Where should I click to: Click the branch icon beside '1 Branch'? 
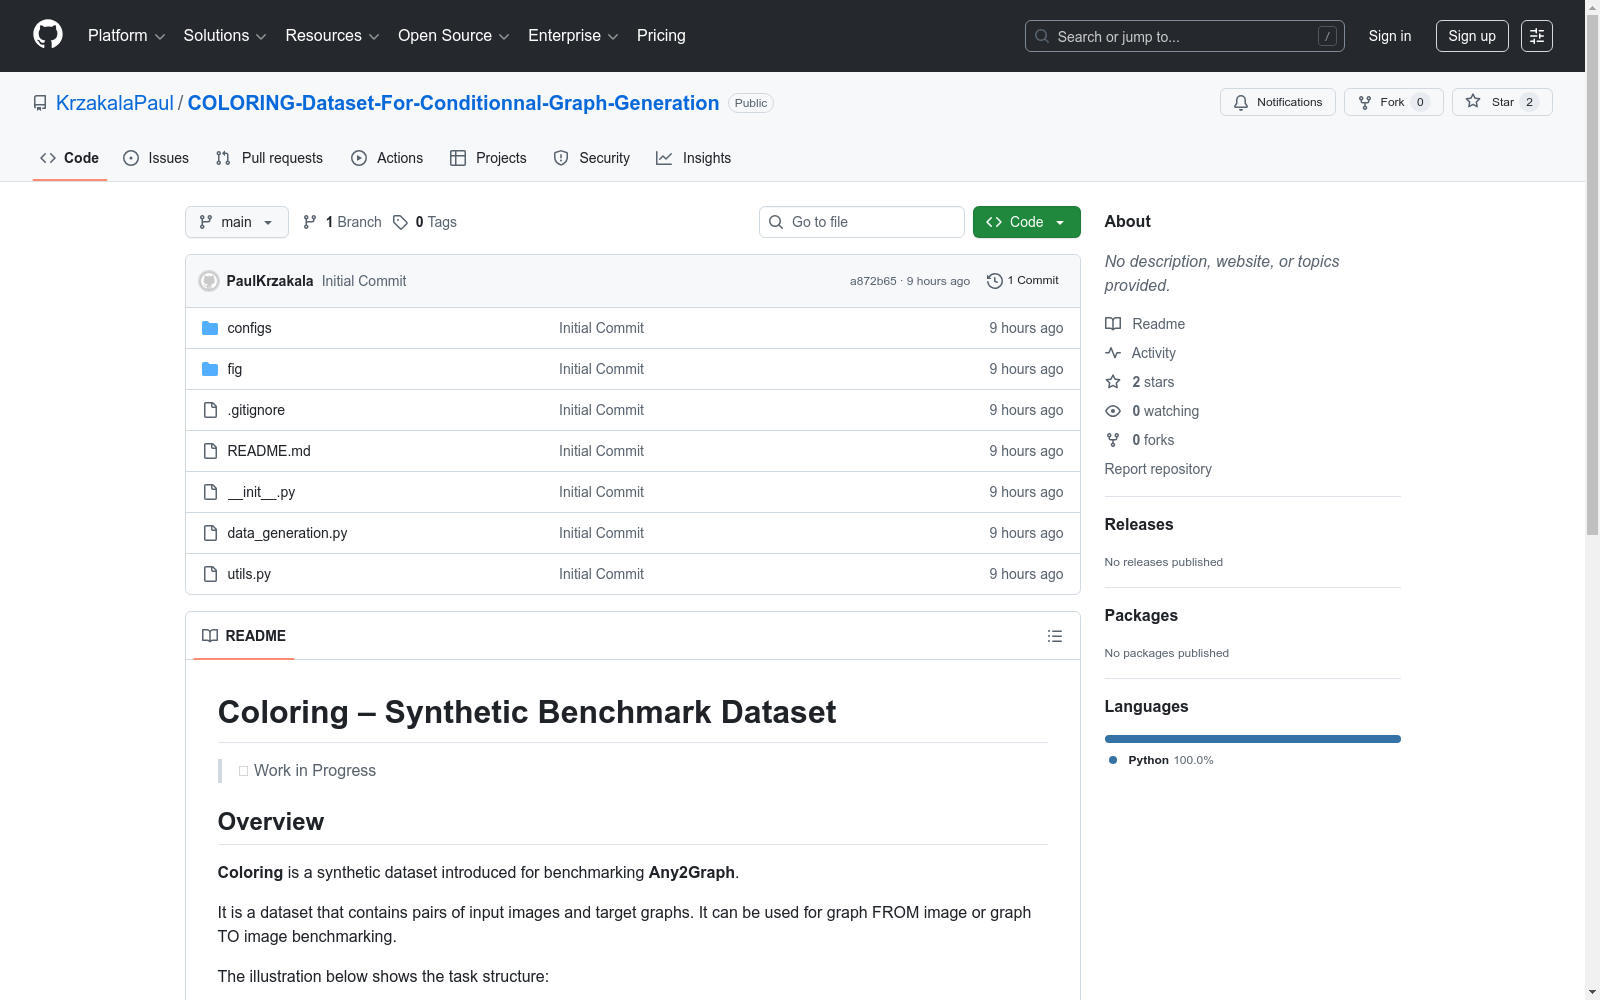coord(310,222)
